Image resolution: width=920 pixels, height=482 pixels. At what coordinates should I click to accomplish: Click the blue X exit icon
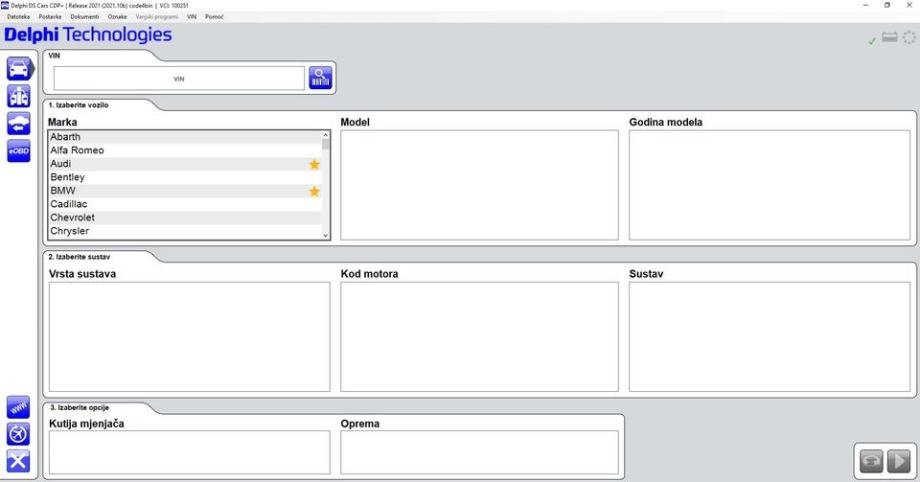pos(18,461)
